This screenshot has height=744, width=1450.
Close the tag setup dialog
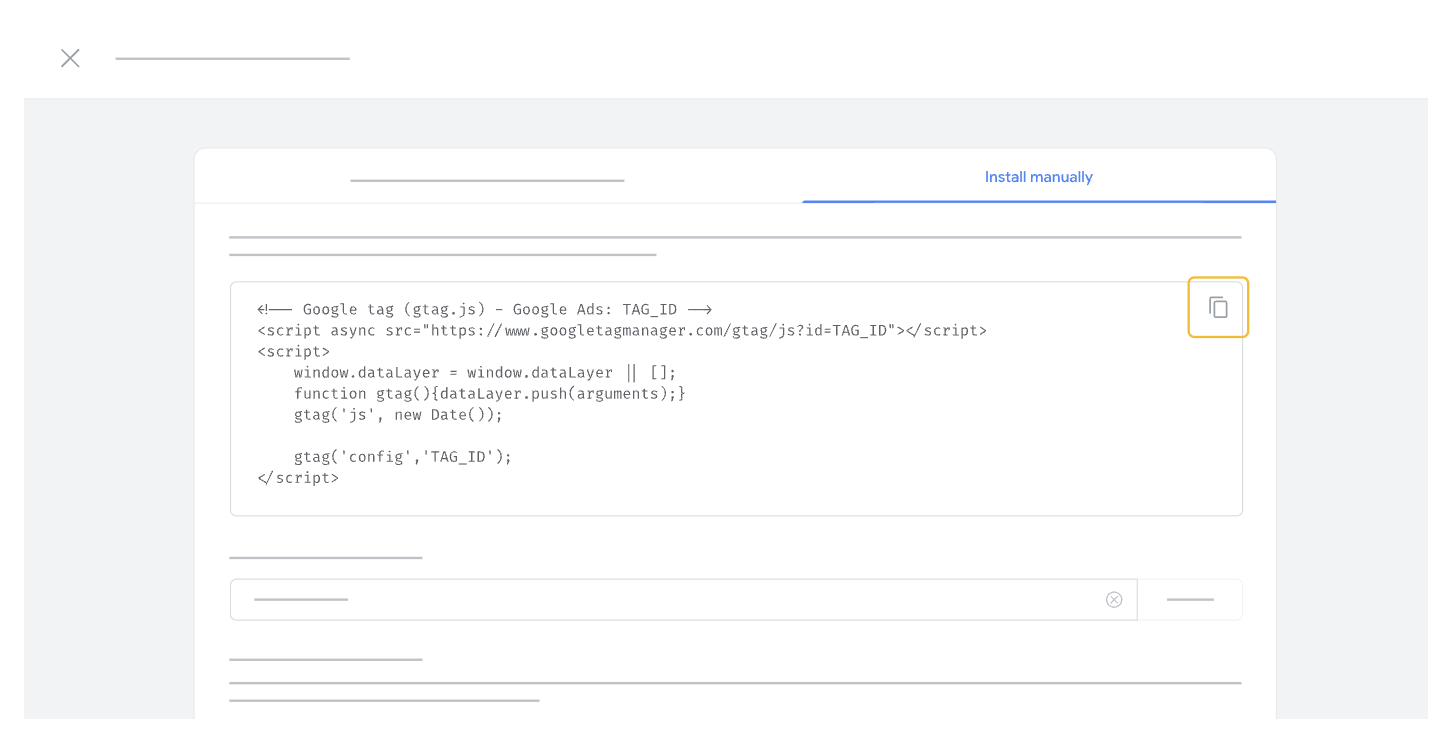[x=70, y=58]
